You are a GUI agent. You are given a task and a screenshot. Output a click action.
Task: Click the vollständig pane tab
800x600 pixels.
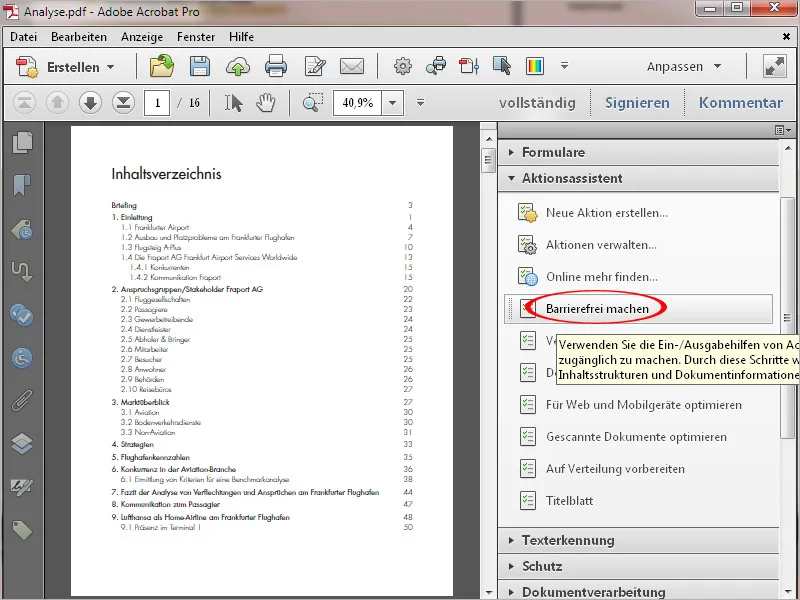click(537, 103)
